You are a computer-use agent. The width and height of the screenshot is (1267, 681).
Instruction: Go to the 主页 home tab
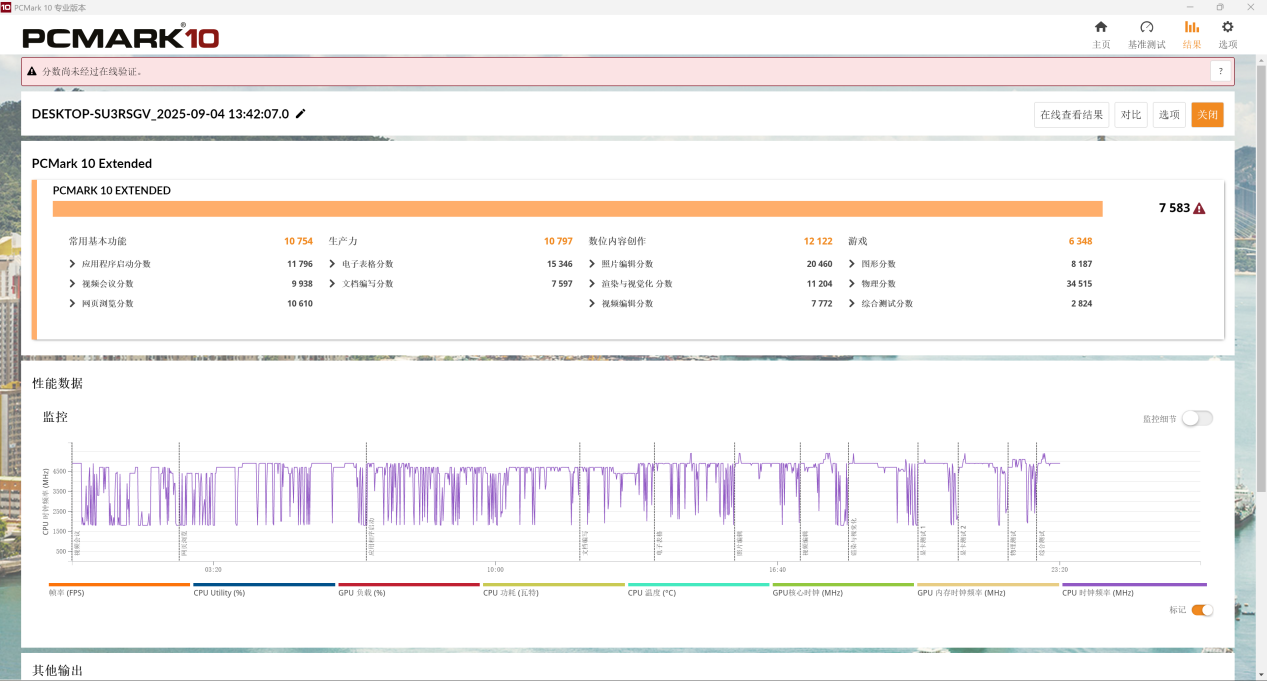[x=1101, y=35]
